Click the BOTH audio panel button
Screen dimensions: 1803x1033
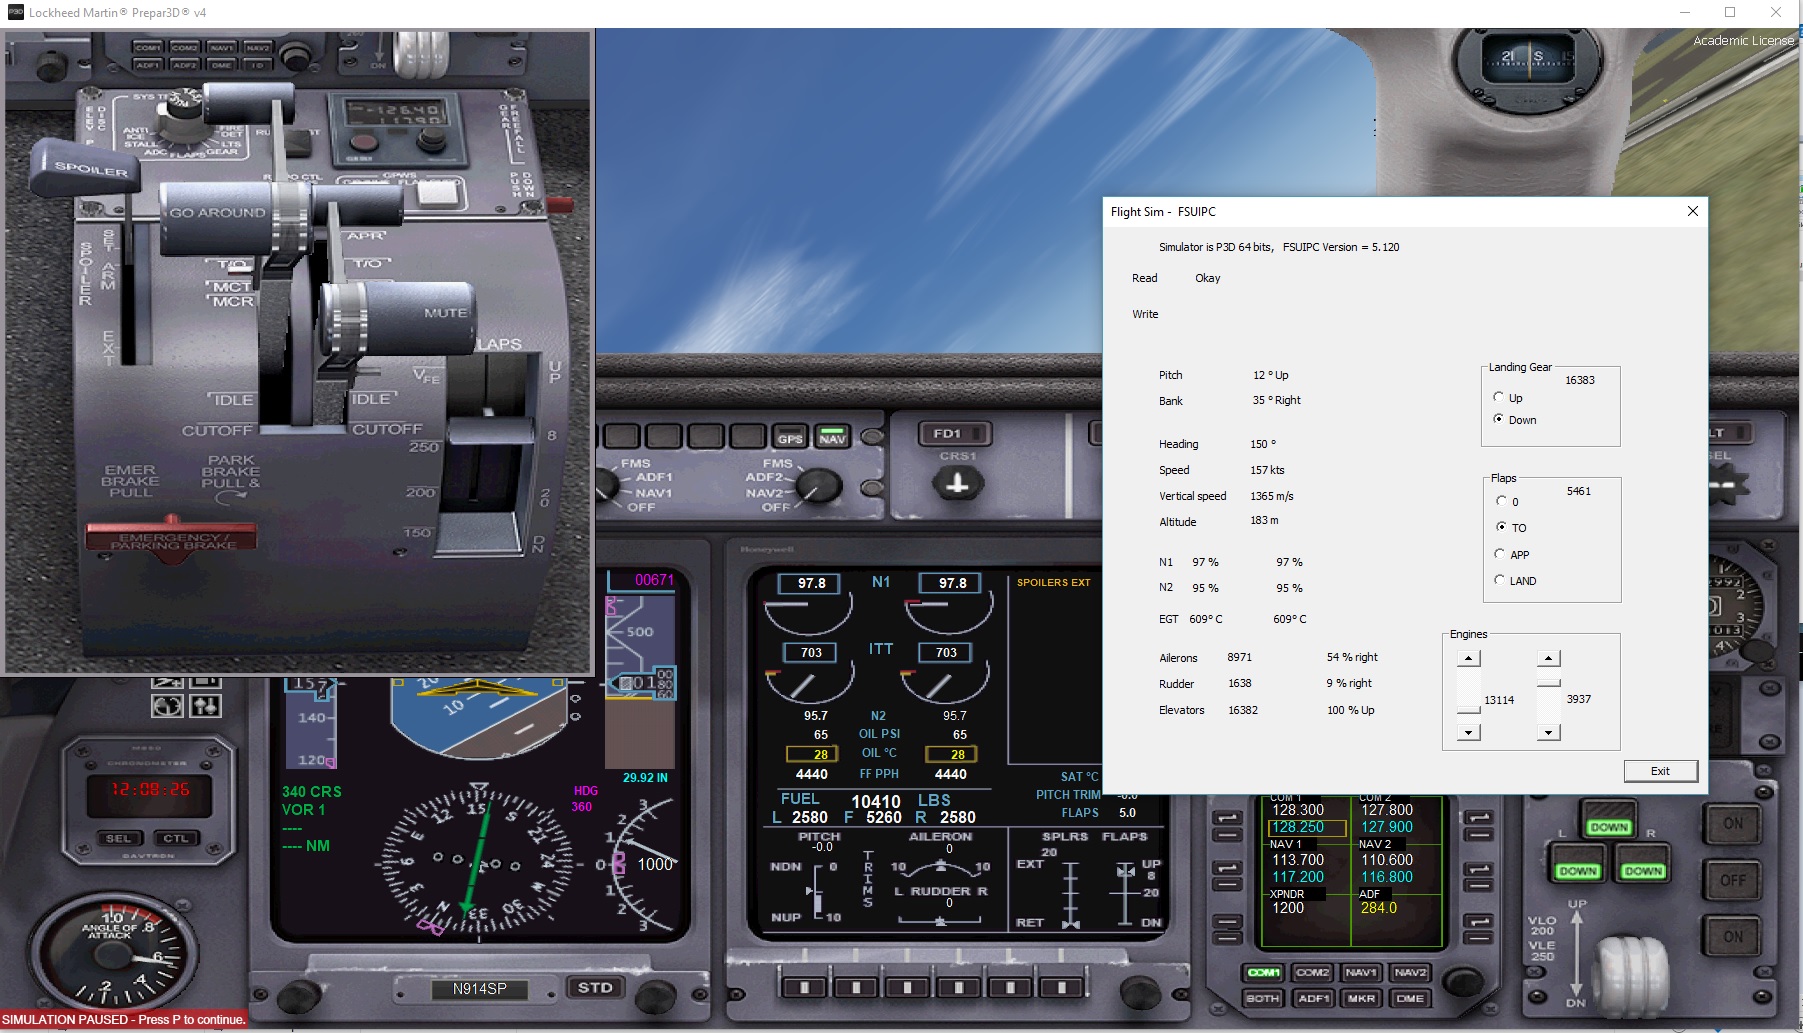(x=1263, y=998)
